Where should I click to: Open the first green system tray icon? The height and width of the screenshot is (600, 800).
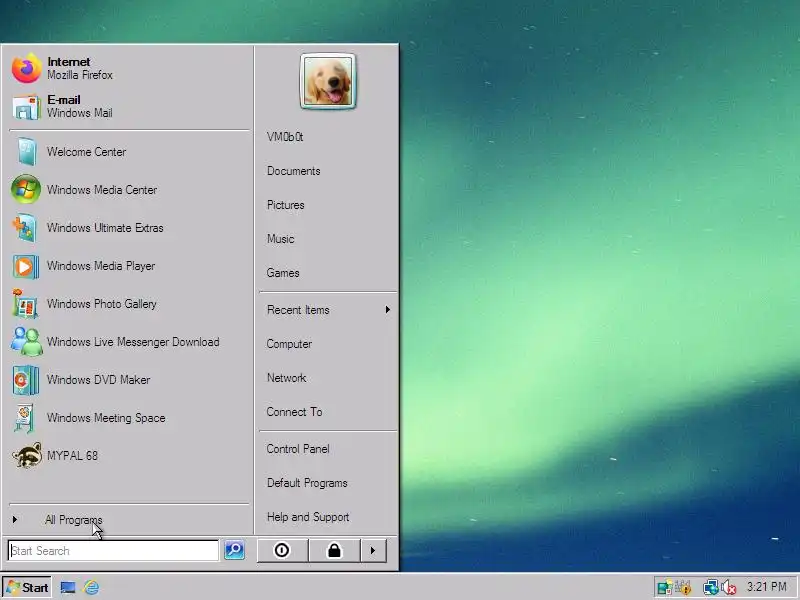click(664, 587)
